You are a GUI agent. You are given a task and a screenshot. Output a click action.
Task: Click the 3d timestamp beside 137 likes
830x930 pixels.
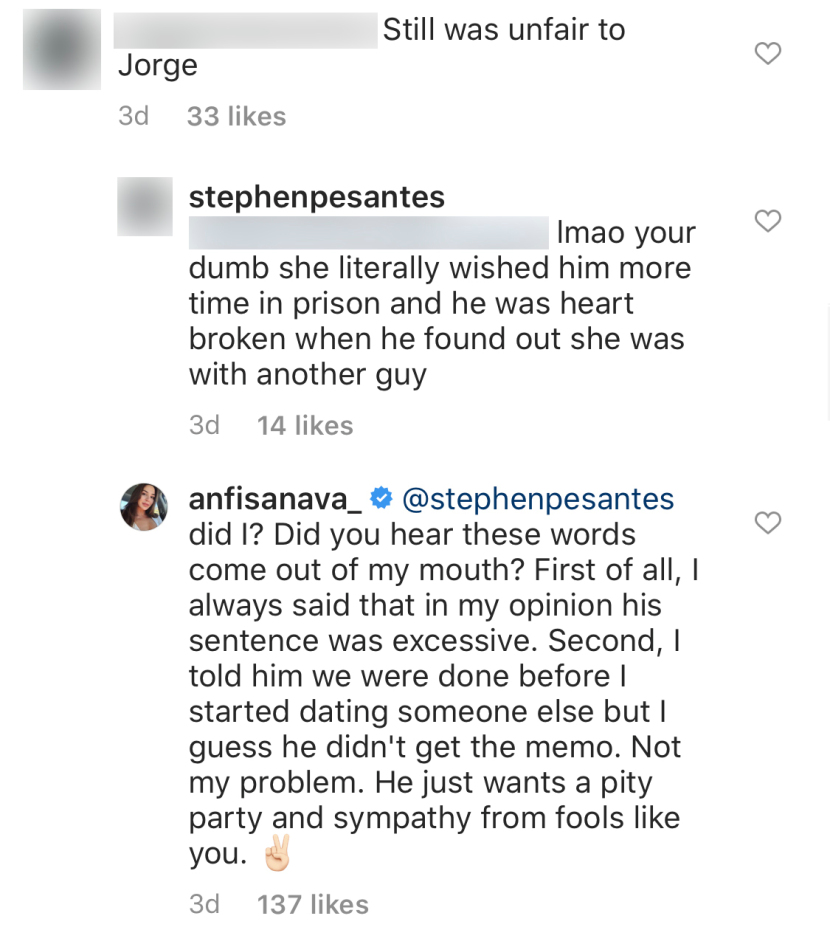coord(204,904)
